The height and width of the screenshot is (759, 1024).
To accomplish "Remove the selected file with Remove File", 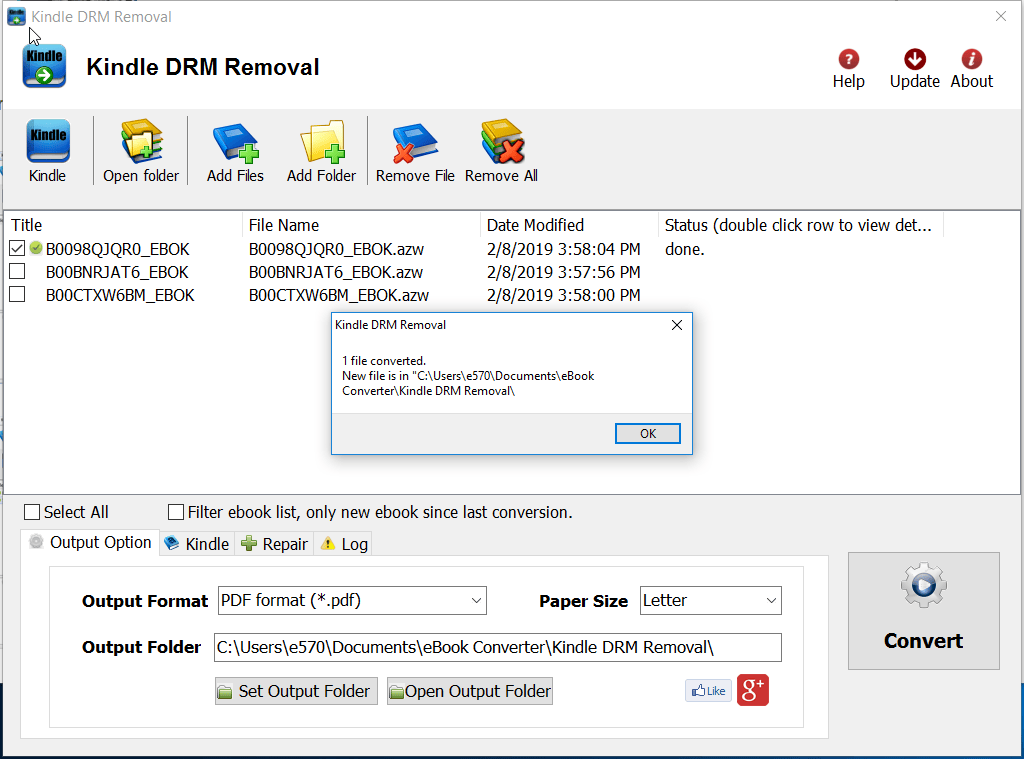I will pyautogui.click(x=414, y=148).
